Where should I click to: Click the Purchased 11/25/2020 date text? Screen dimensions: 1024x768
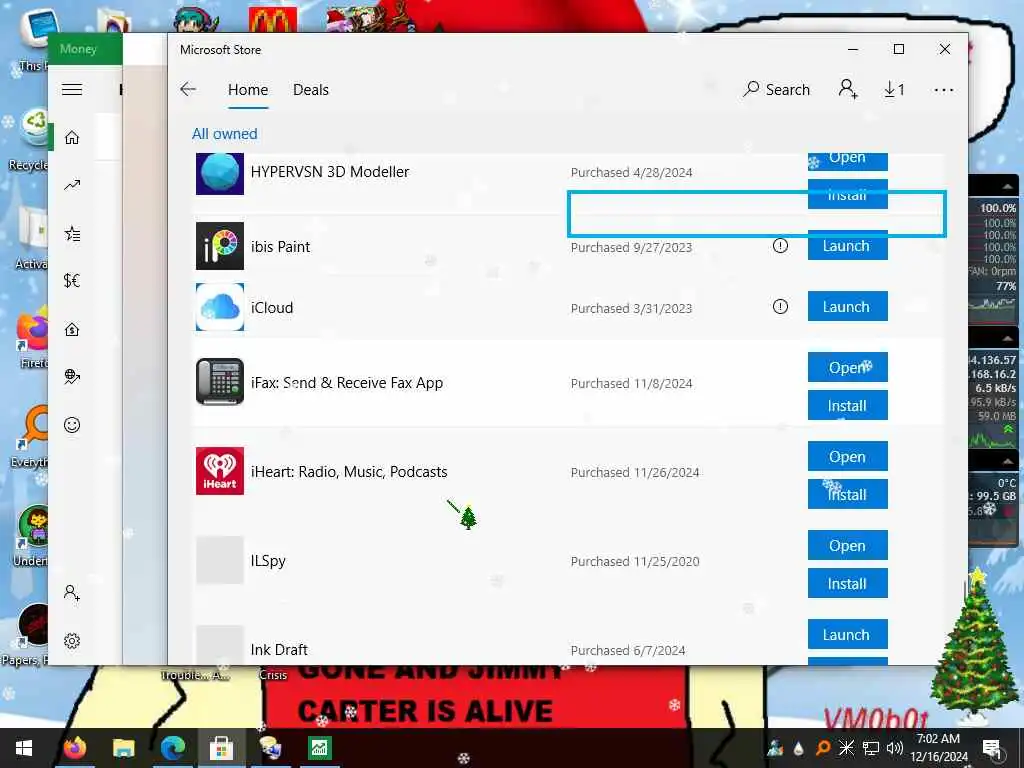(x=635, y=561)
